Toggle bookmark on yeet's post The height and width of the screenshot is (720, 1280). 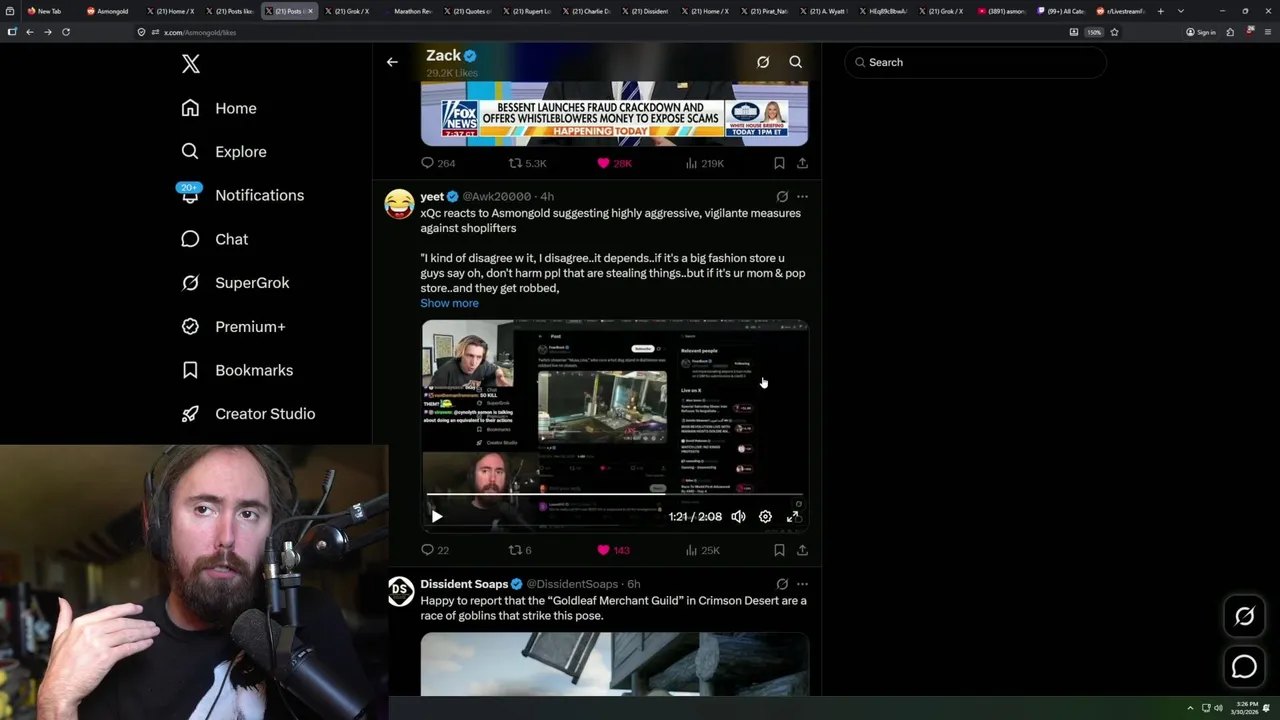(779, 550)
